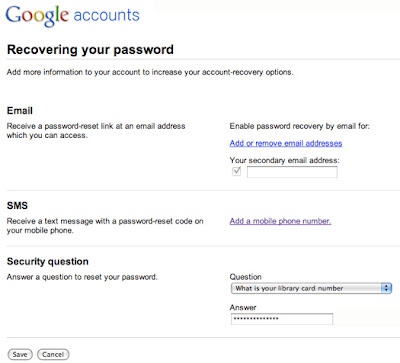Click the Google logo
Image resolution: width=400 pixels, height=363 pixels.
point(37,15)
